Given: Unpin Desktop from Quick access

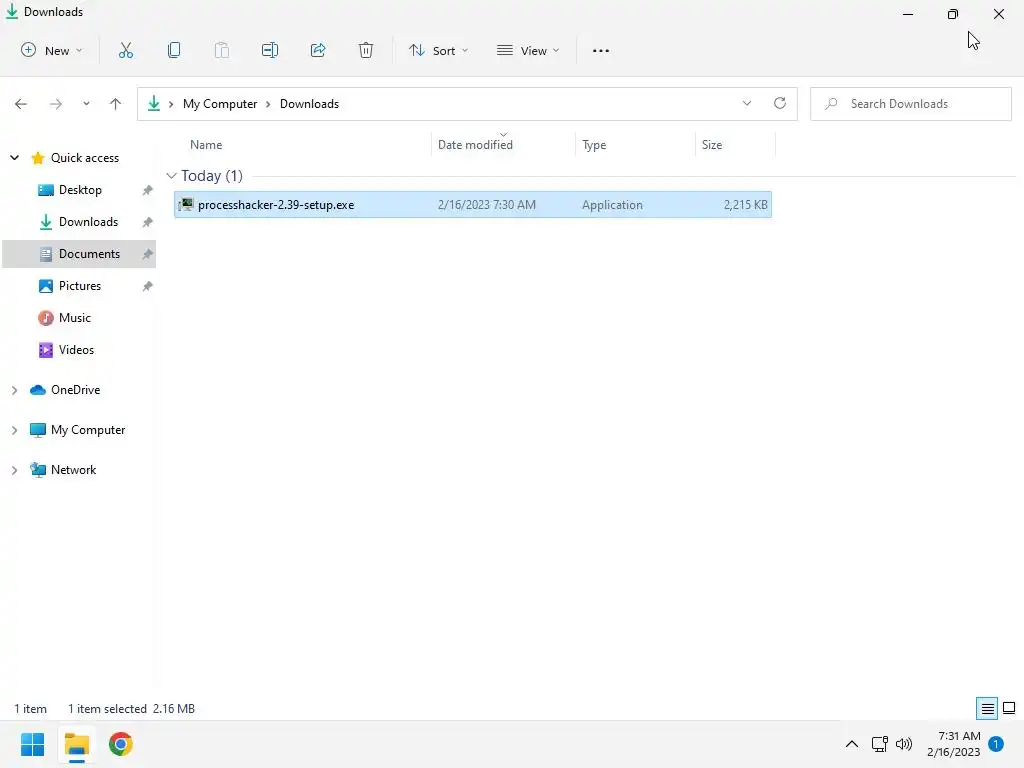Looking at the screenshot, I should click(148, 190).
